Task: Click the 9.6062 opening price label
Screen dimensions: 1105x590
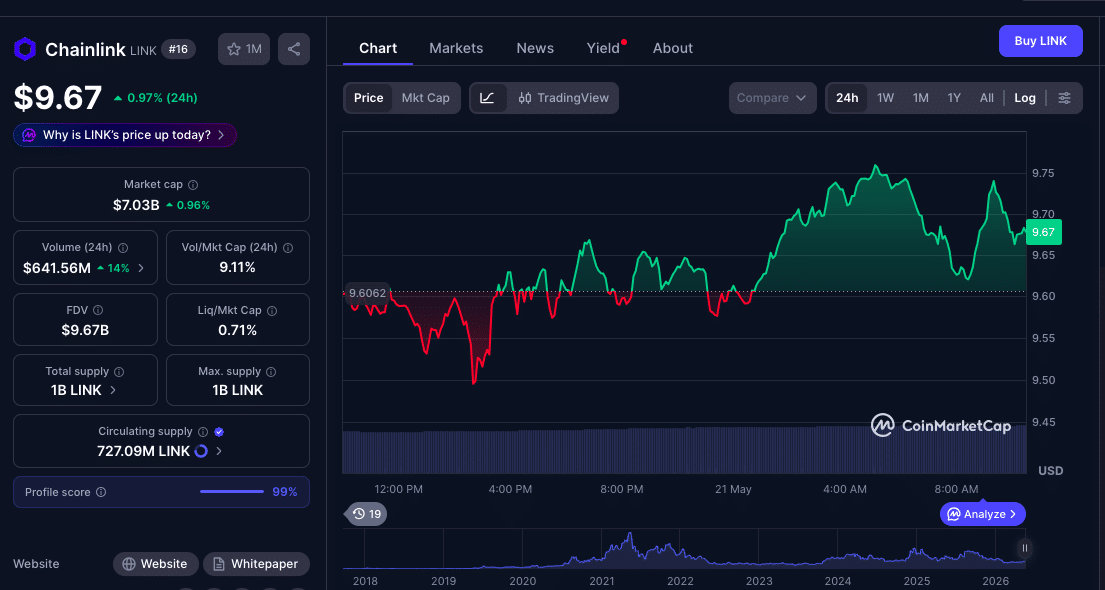Action: pos(368,293)
